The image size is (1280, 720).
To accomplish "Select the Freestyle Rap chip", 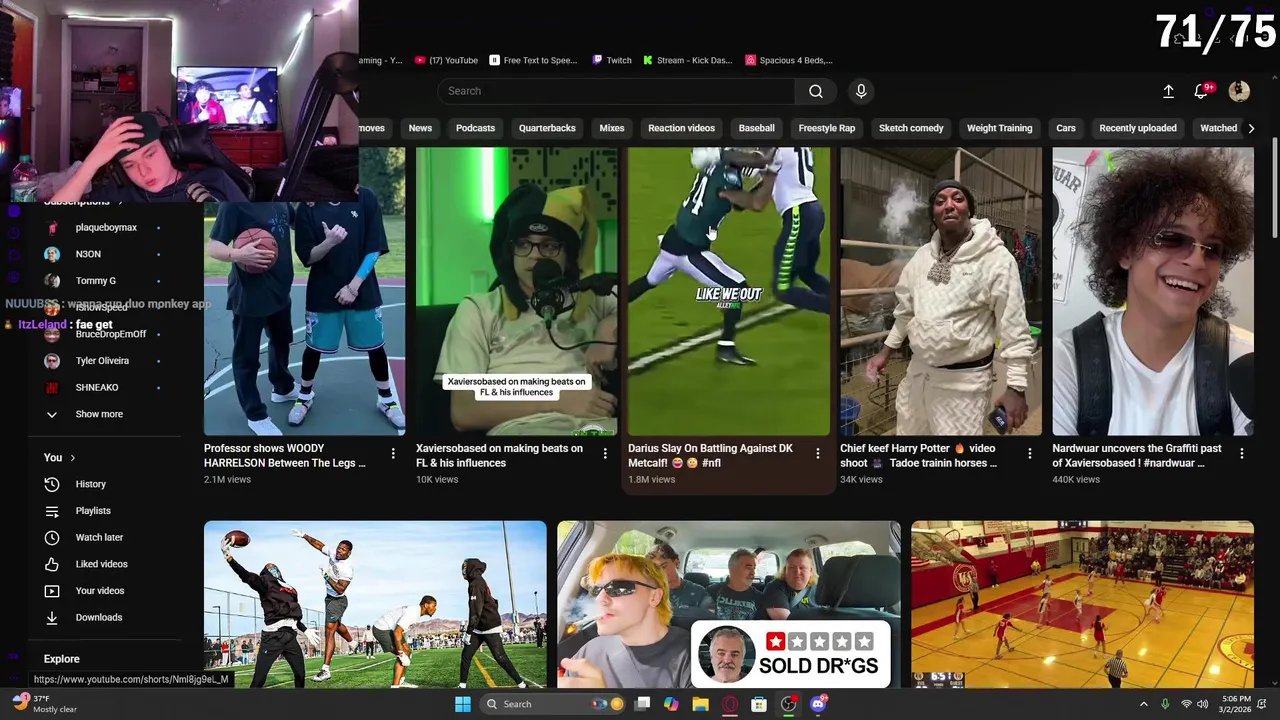I will pos(827,128).
